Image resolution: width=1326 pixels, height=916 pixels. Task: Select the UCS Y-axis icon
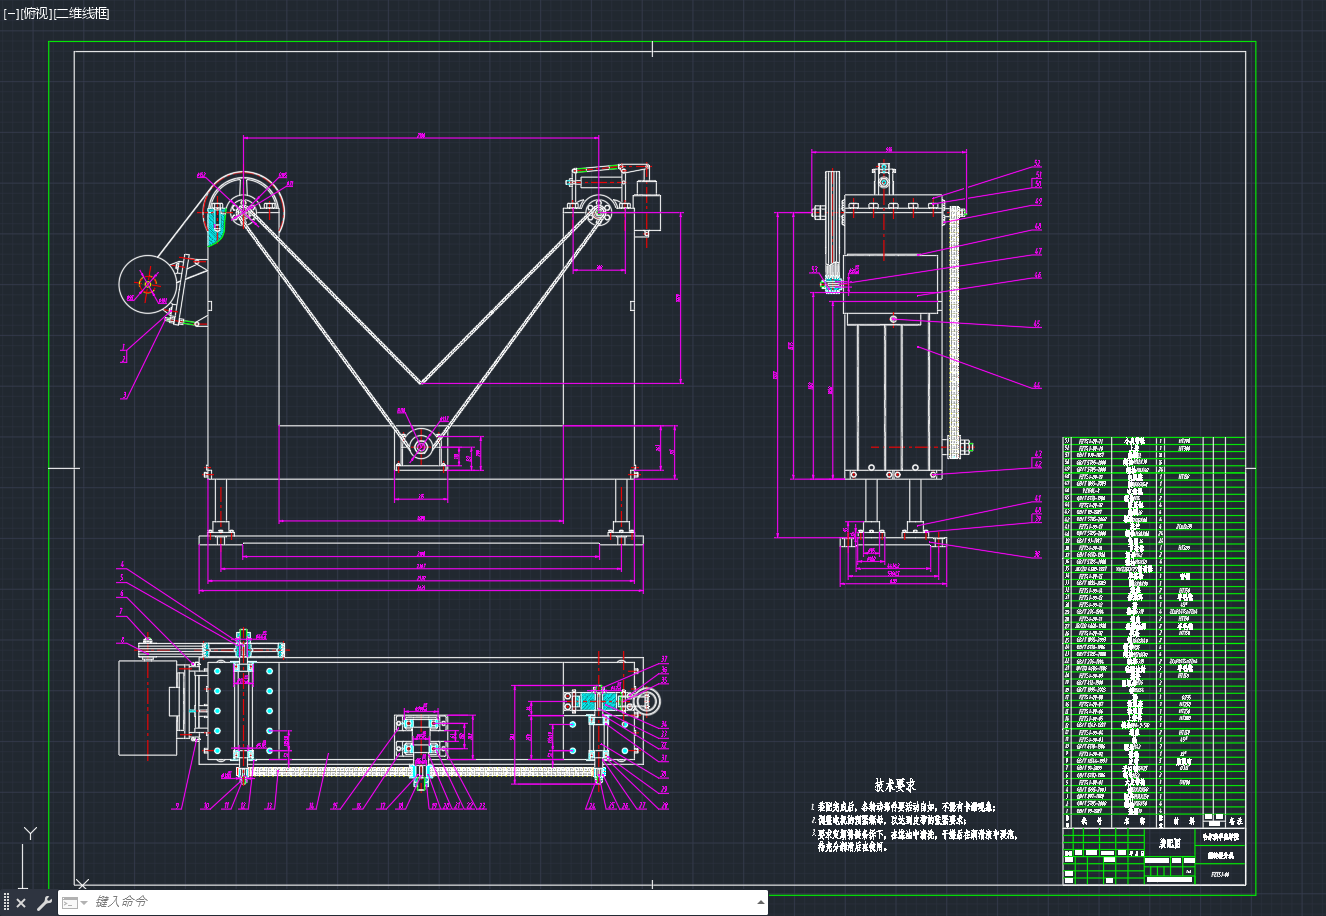[31, 834]
